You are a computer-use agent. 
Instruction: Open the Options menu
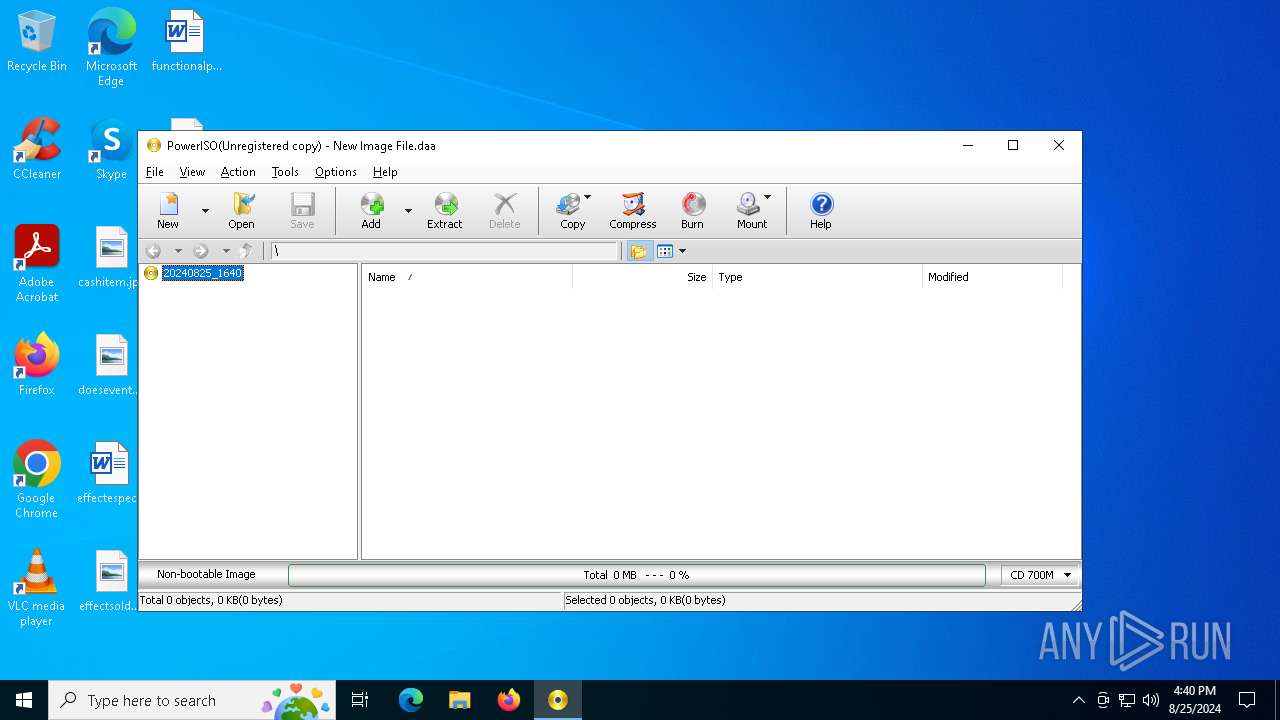coord(336,172)
